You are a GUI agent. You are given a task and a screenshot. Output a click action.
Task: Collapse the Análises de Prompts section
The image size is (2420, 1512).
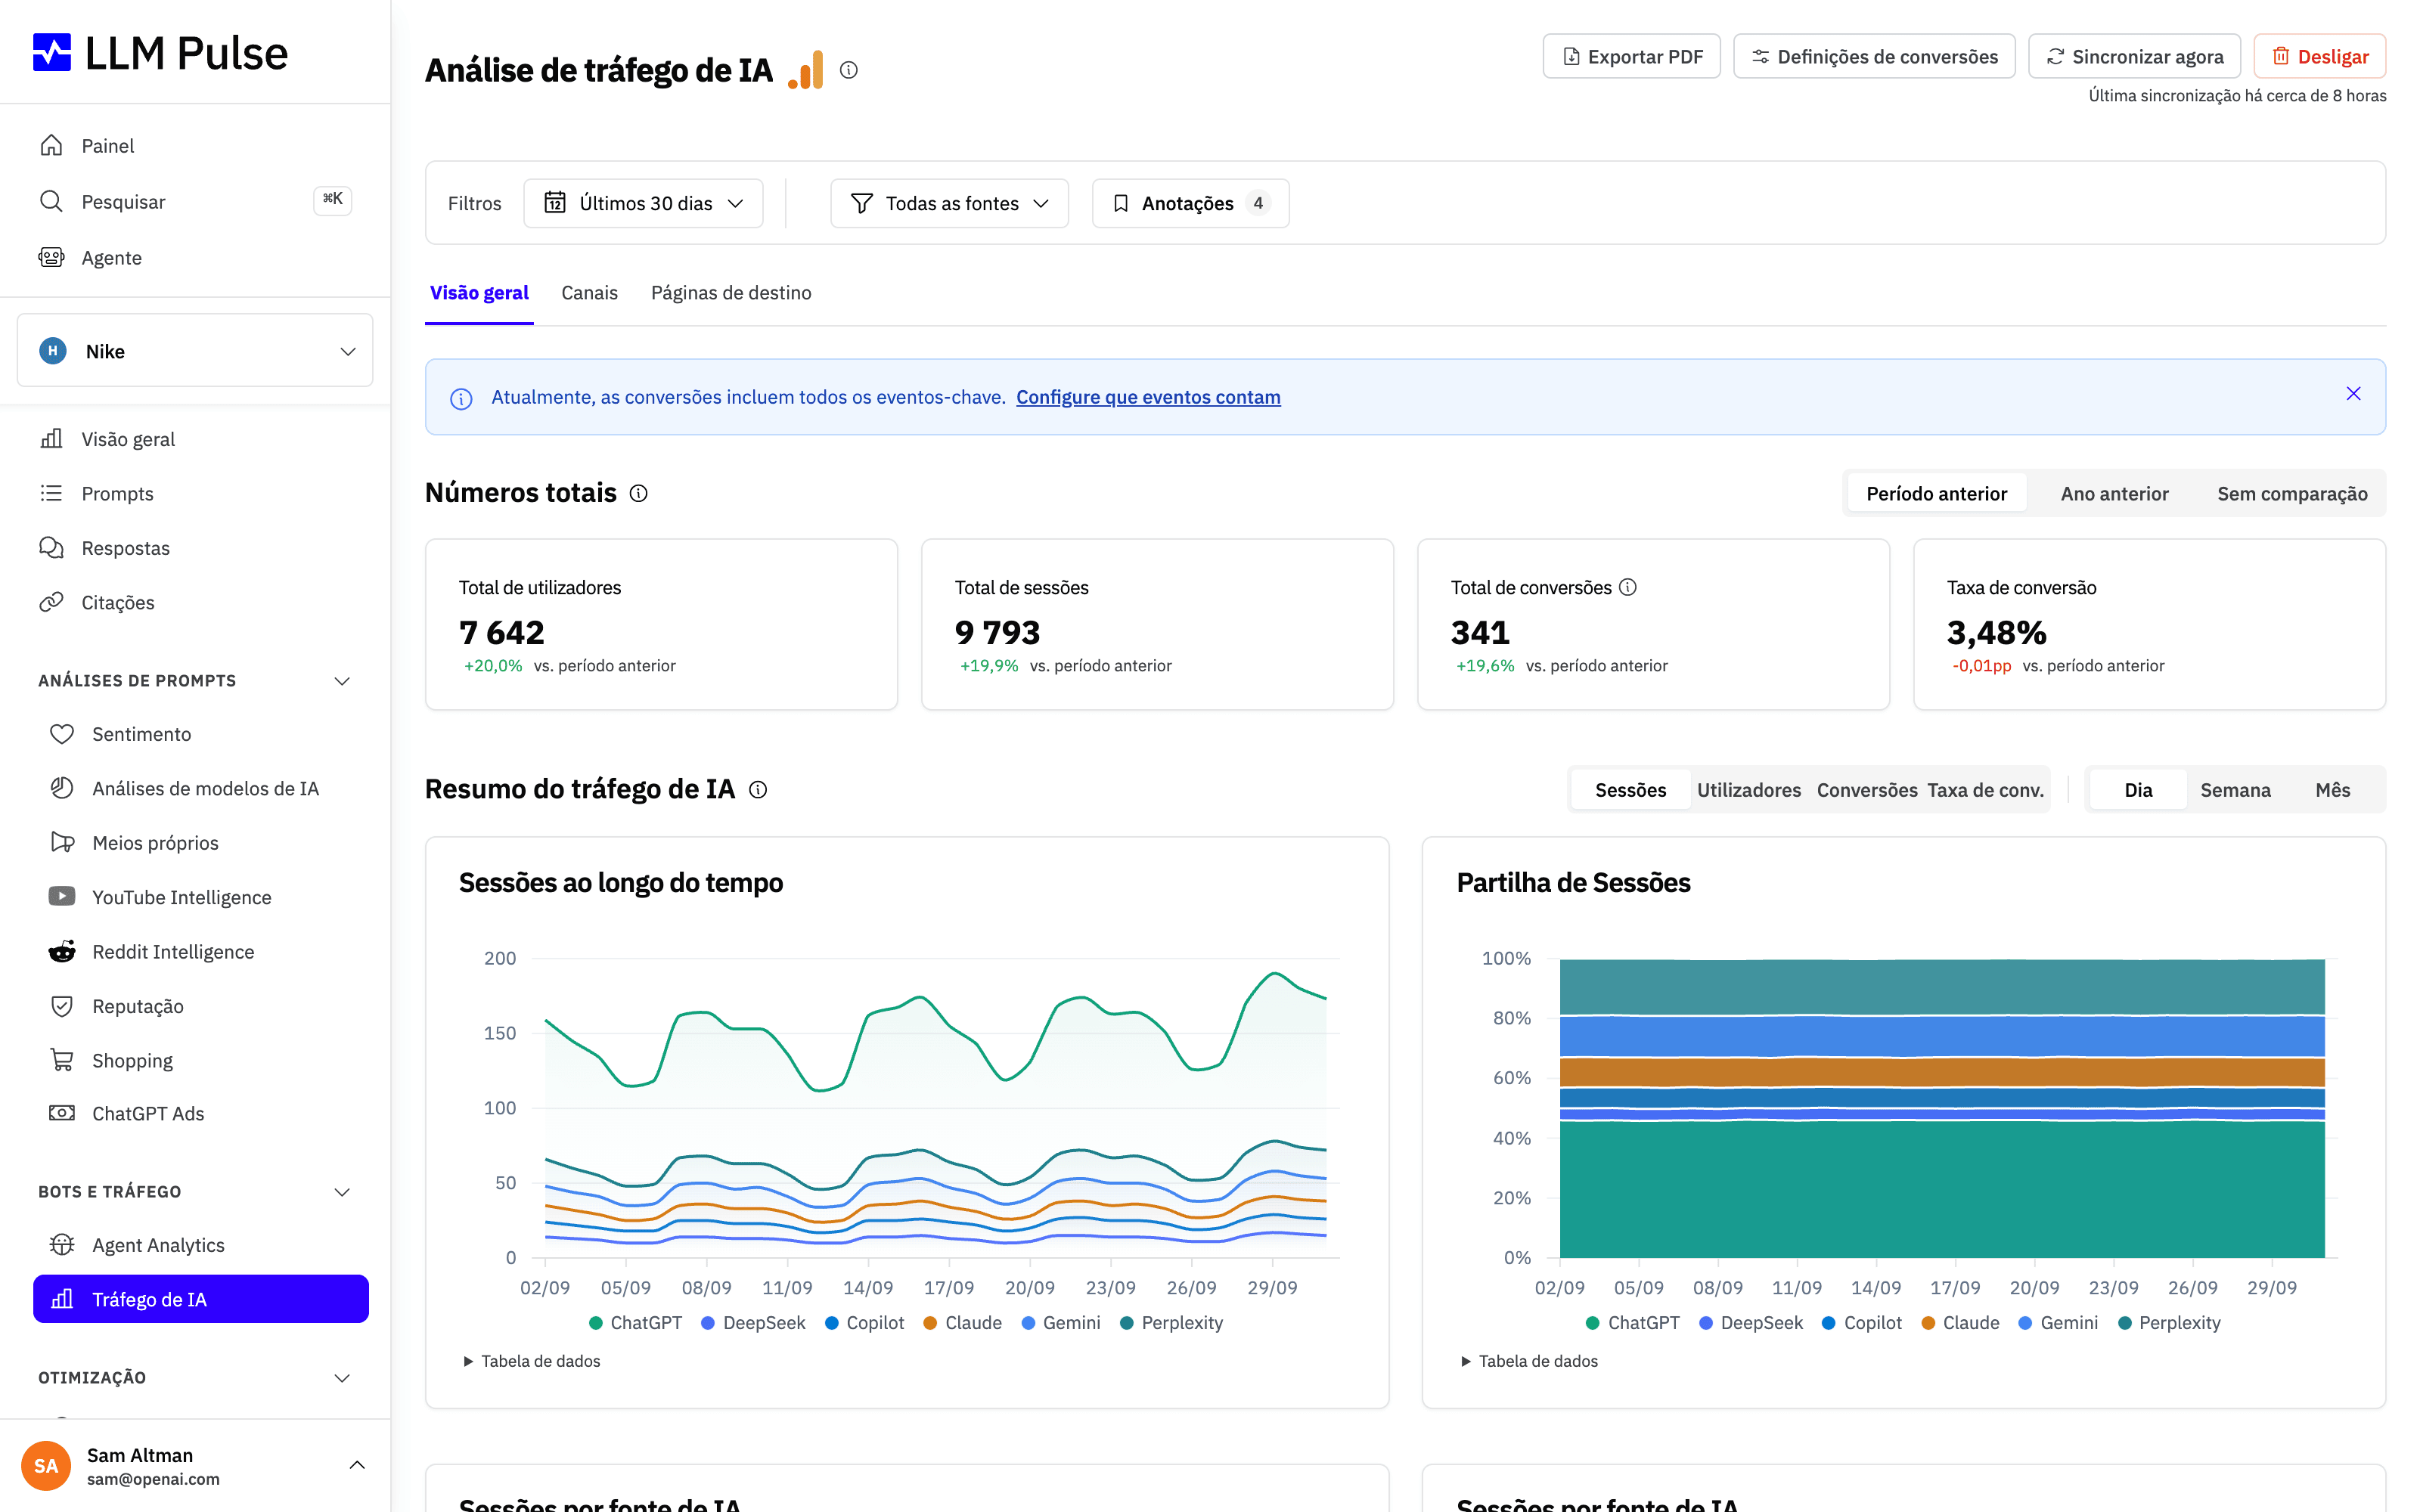(x=341, y=681)
